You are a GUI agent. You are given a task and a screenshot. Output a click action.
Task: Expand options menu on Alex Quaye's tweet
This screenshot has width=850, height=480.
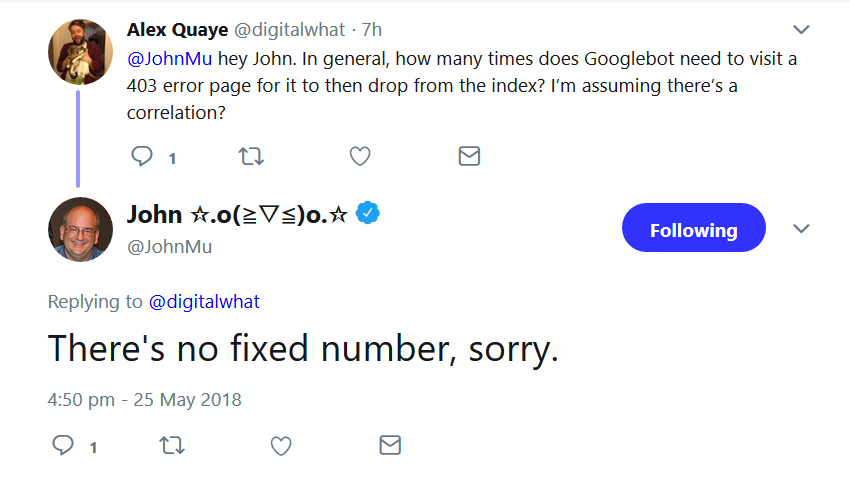800,29
